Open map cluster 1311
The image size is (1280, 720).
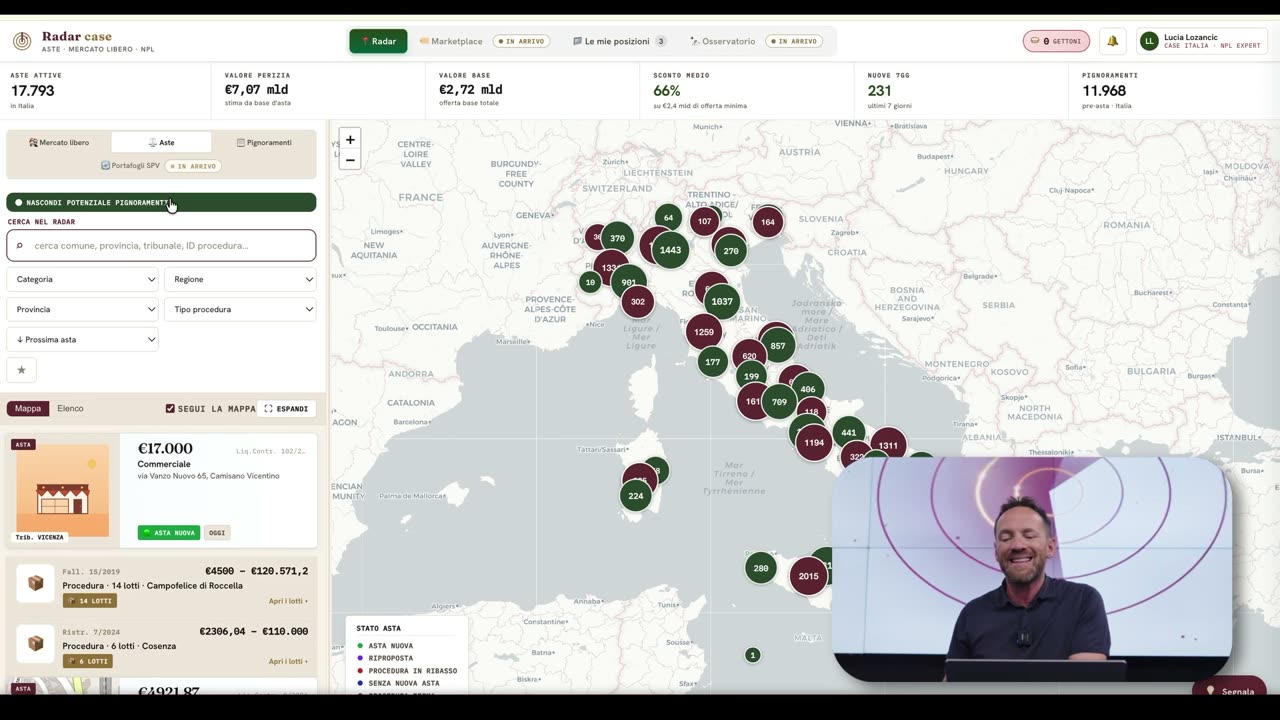click(x=888, y=446)
